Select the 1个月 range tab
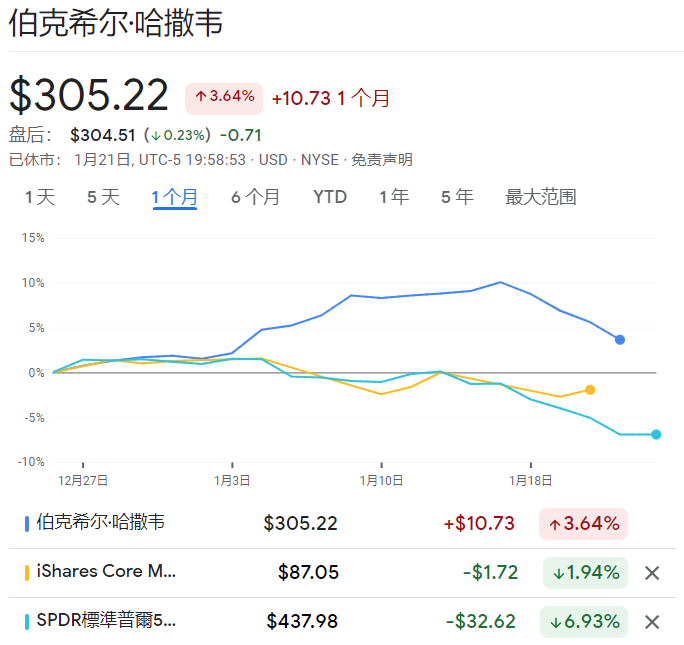This screenshot has width=684, height=645. coord(174,197)
